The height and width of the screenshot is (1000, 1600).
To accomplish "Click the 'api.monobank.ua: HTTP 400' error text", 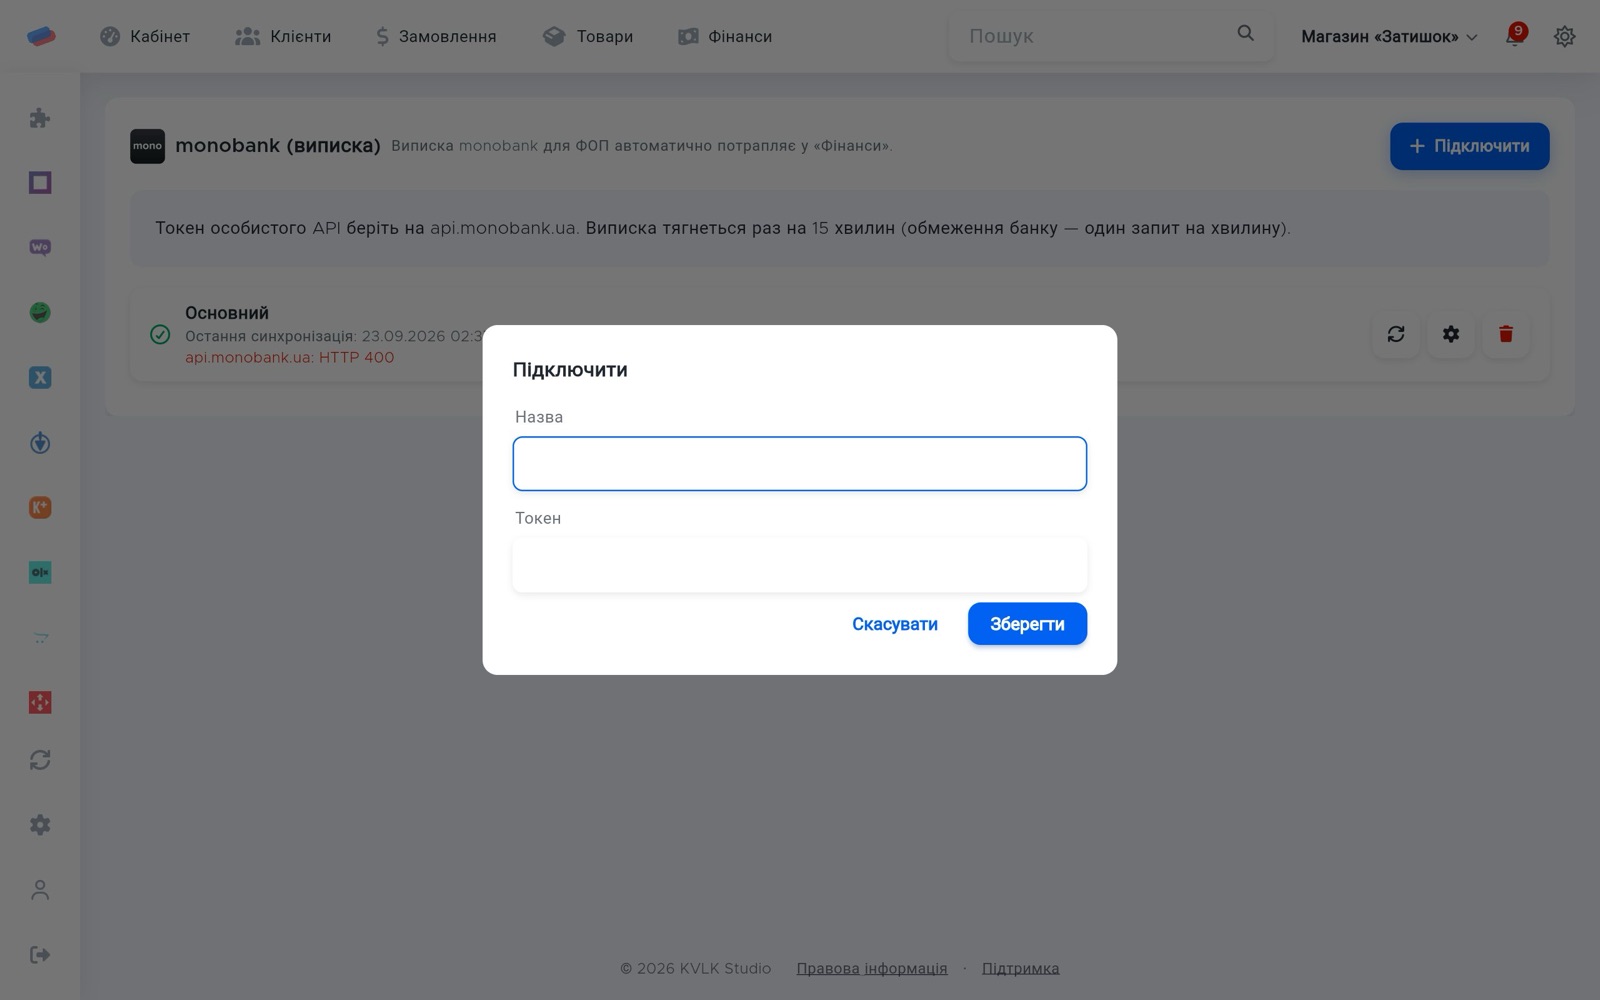I will [x=289, y=357].
